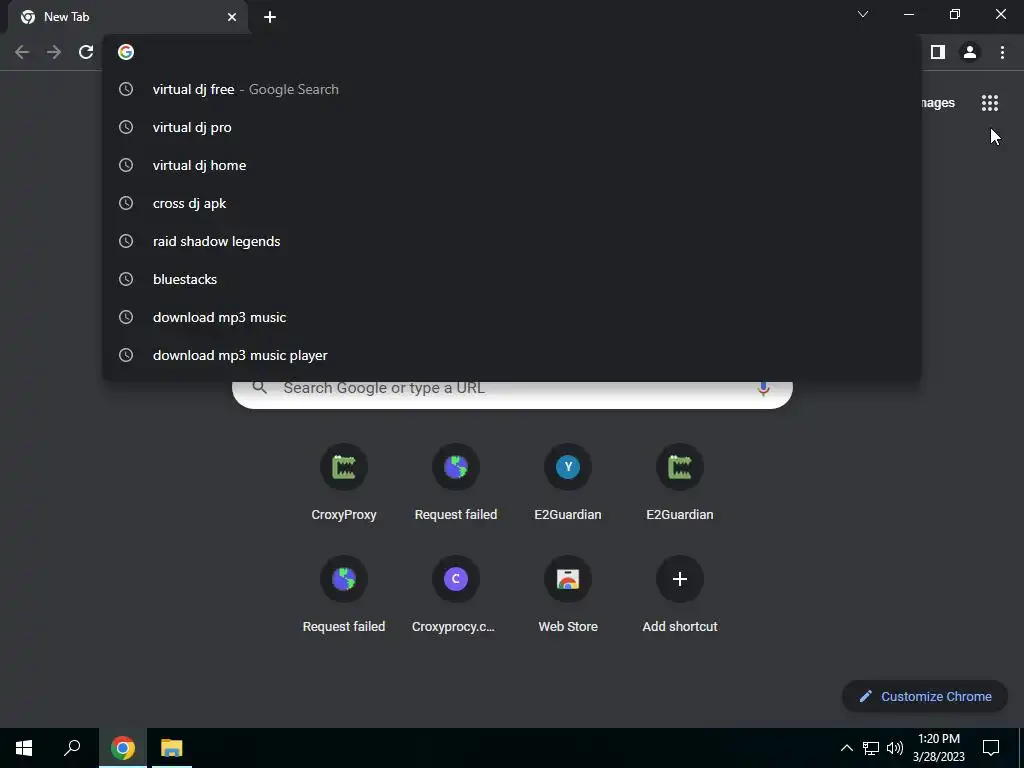Open the tab search chevron
The height and width of the screenshot is (768, 1024).
coord(863,14)
